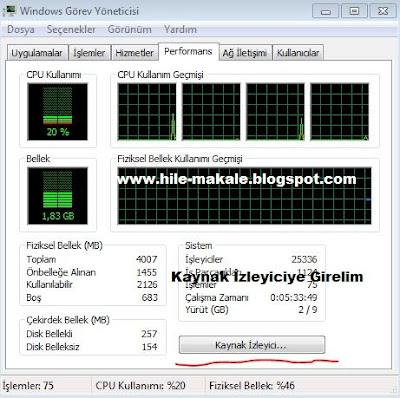Screen dimensions: 400x398
Task: Switch to the İşlemler tab
Action: click(89, 53)
